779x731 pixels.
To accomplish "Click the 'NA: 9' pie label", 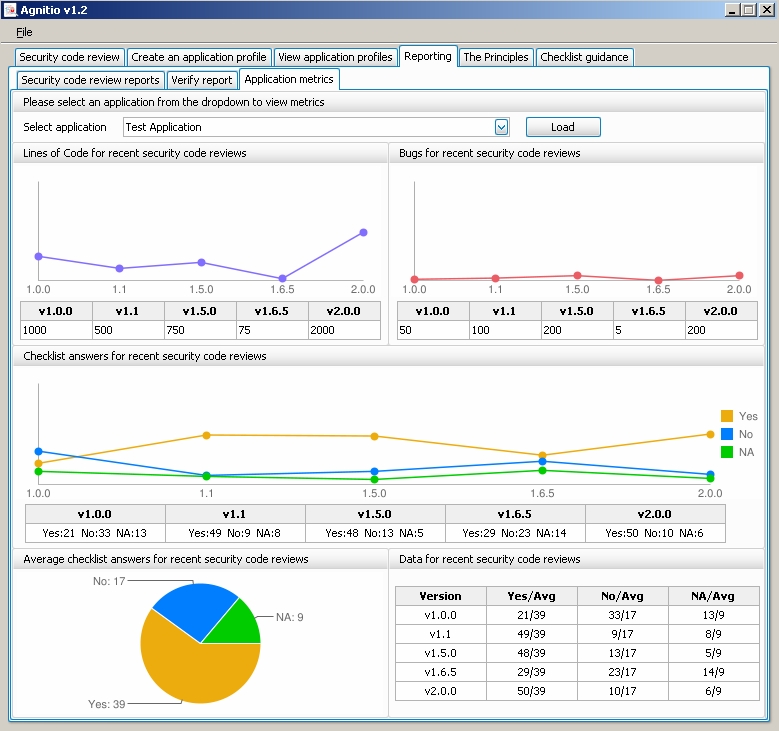I will (x=290, y=617).
